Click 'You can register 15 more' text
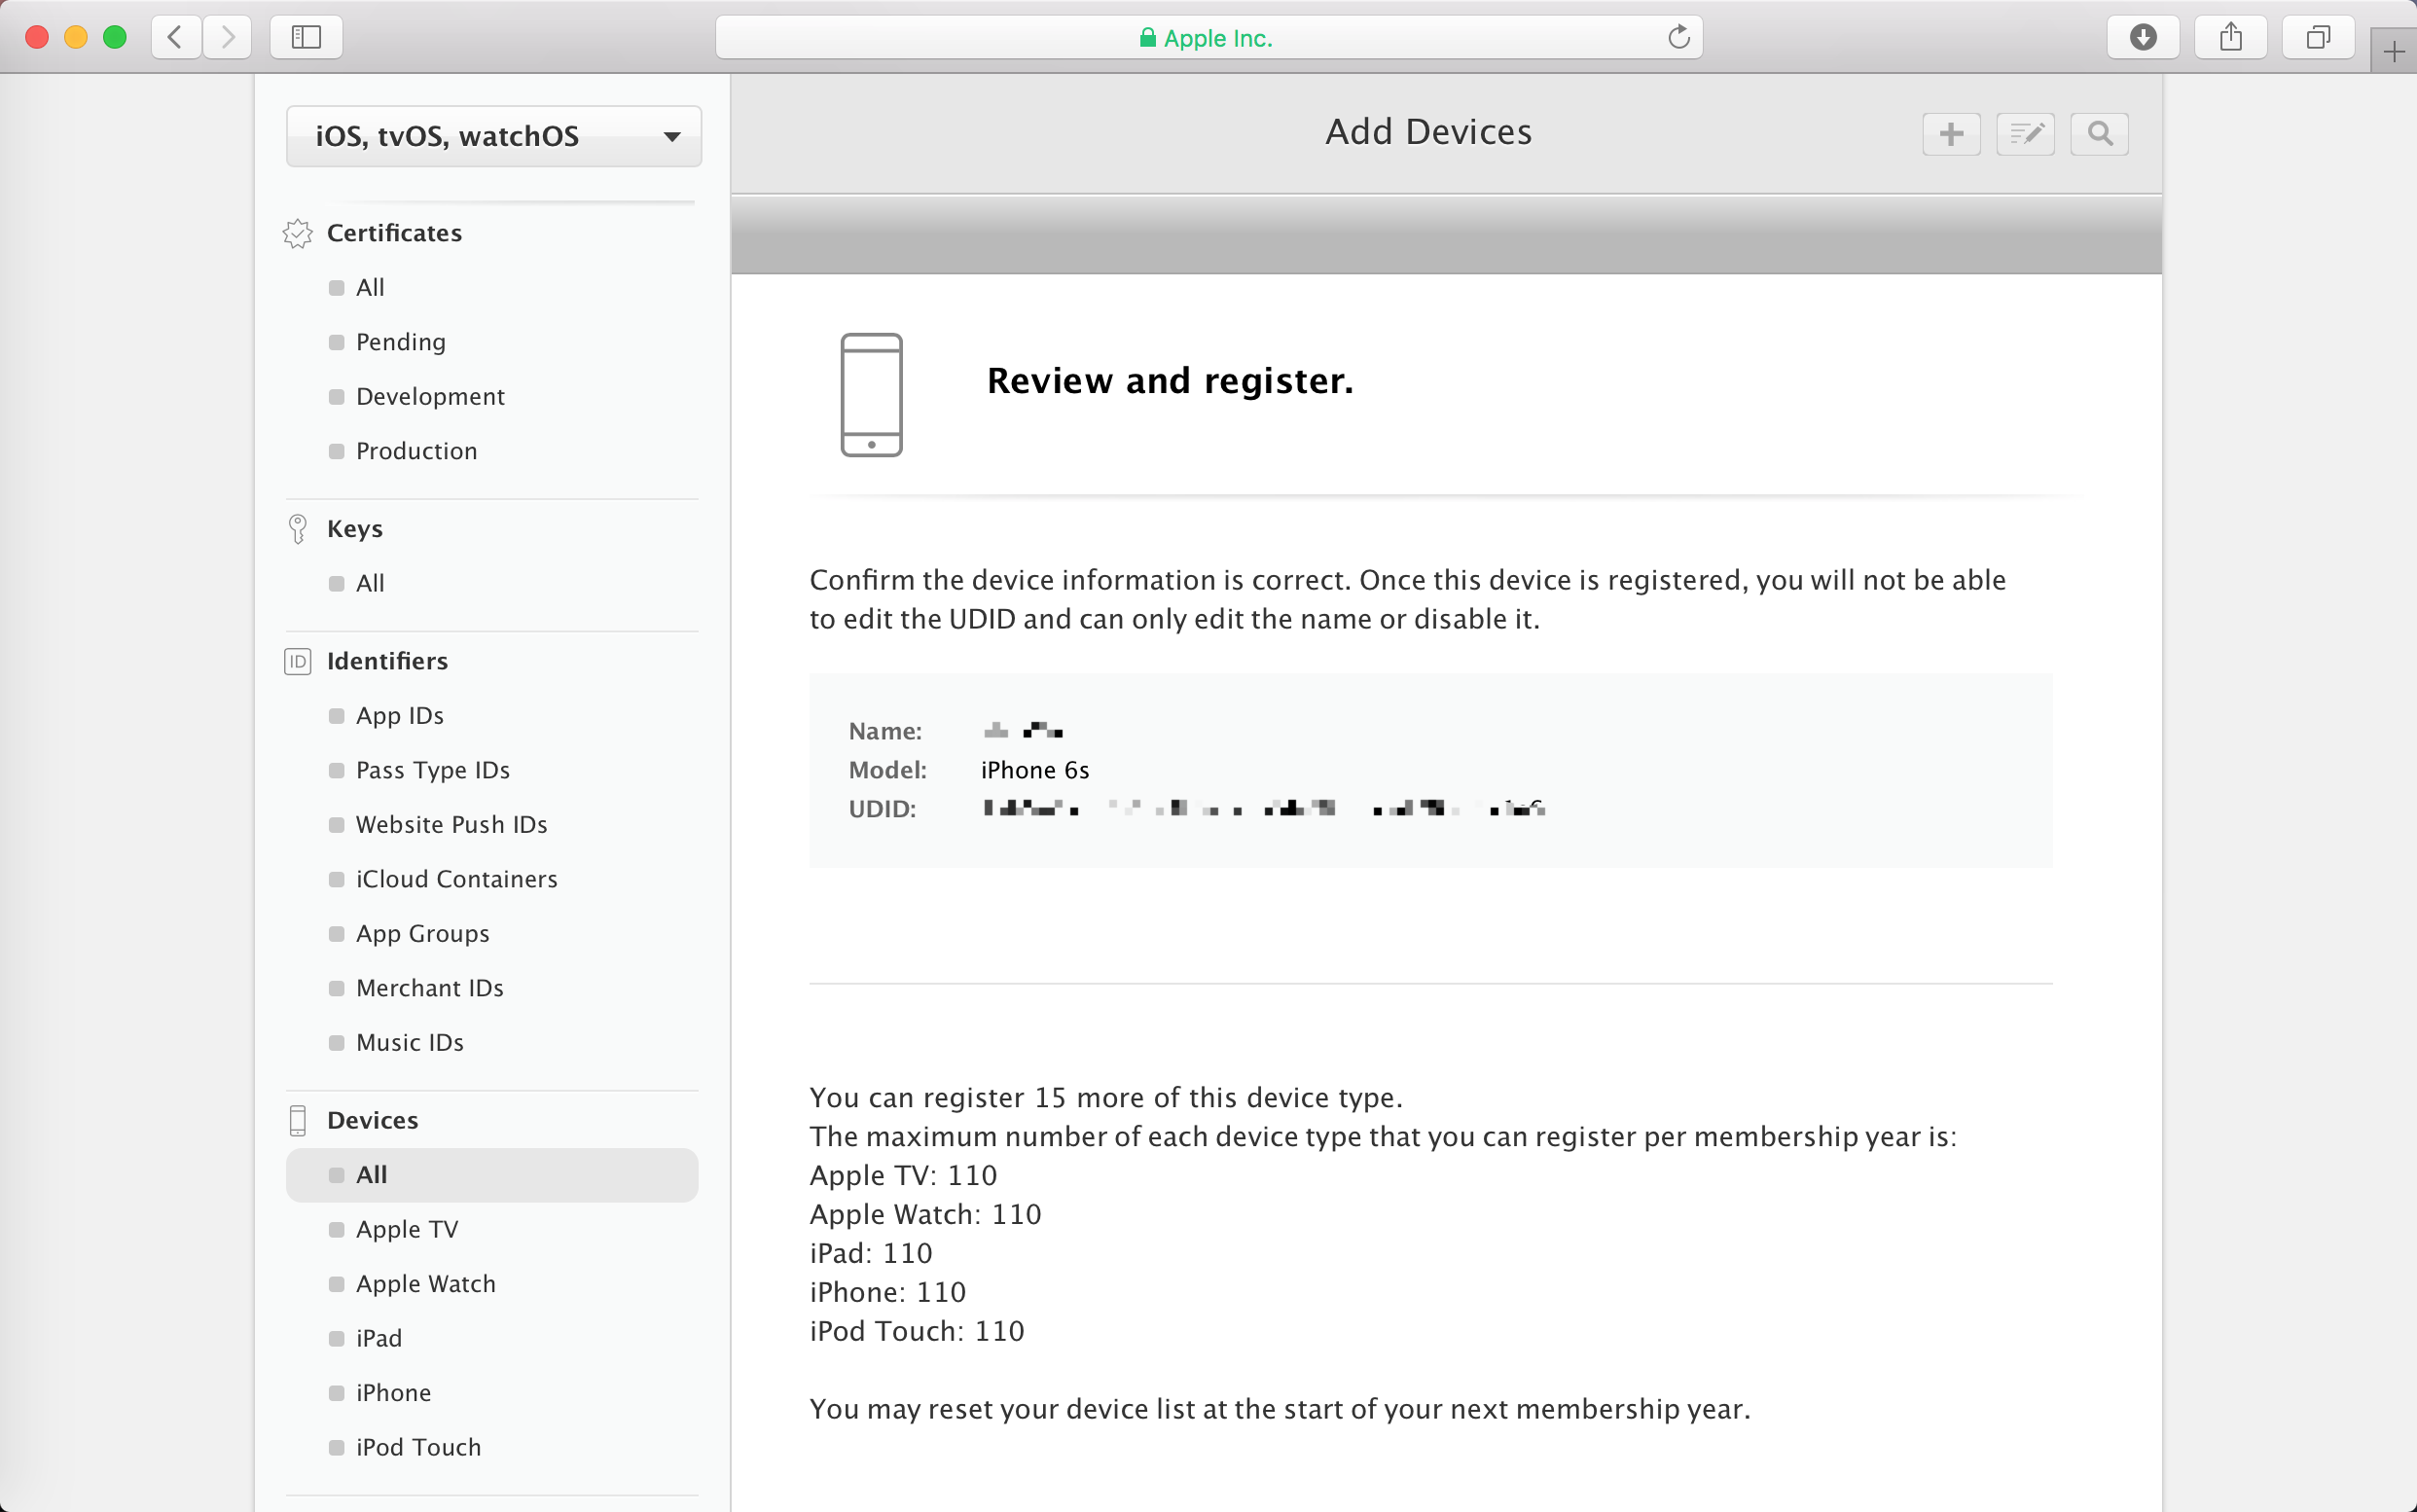The height and width of the screenshot is (1512, 2417). pyautogui.click(x=1106, y=1098)
